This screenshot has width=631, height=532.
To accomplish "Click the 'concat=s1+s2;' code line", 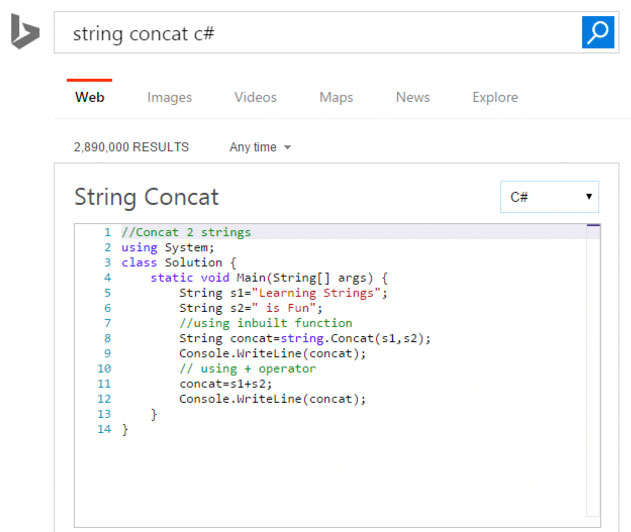I will point(226,384).
